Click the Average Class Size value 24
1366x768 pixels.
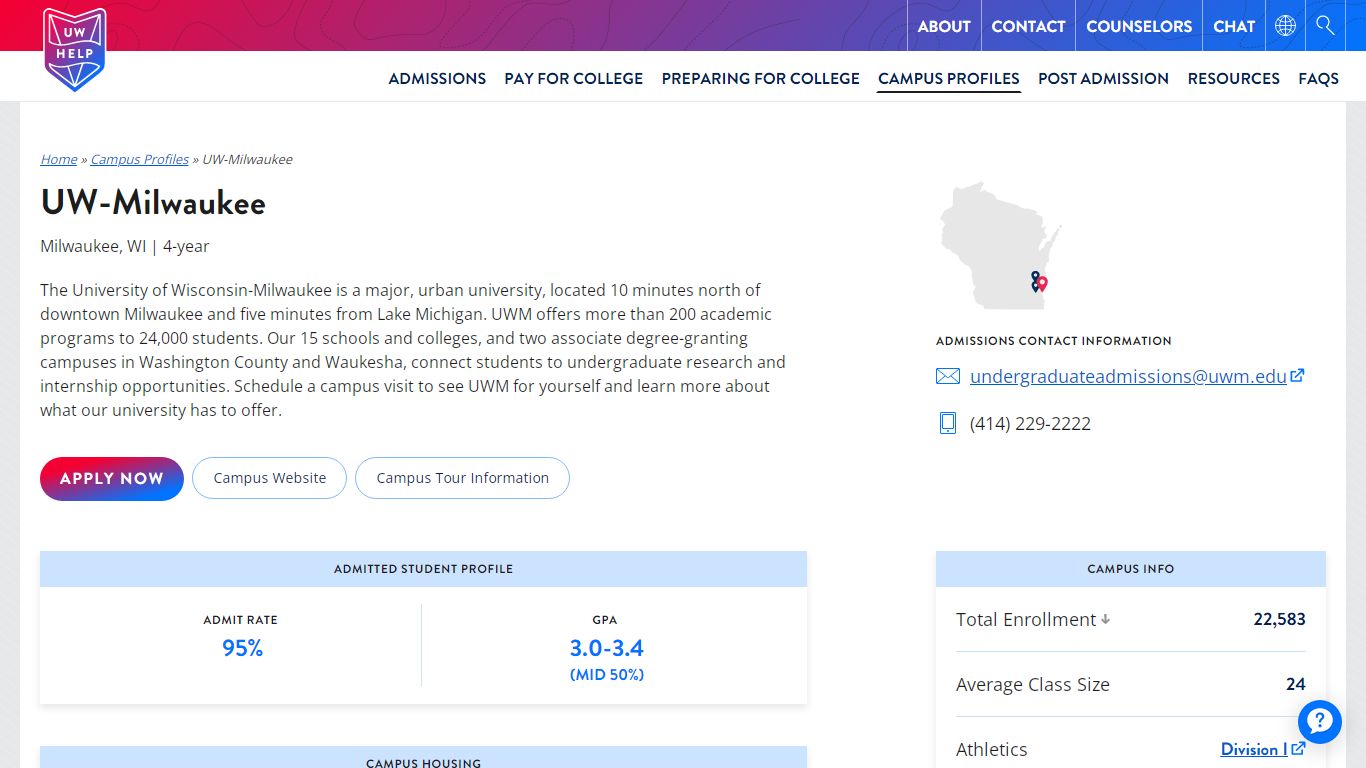point(1296,684)
